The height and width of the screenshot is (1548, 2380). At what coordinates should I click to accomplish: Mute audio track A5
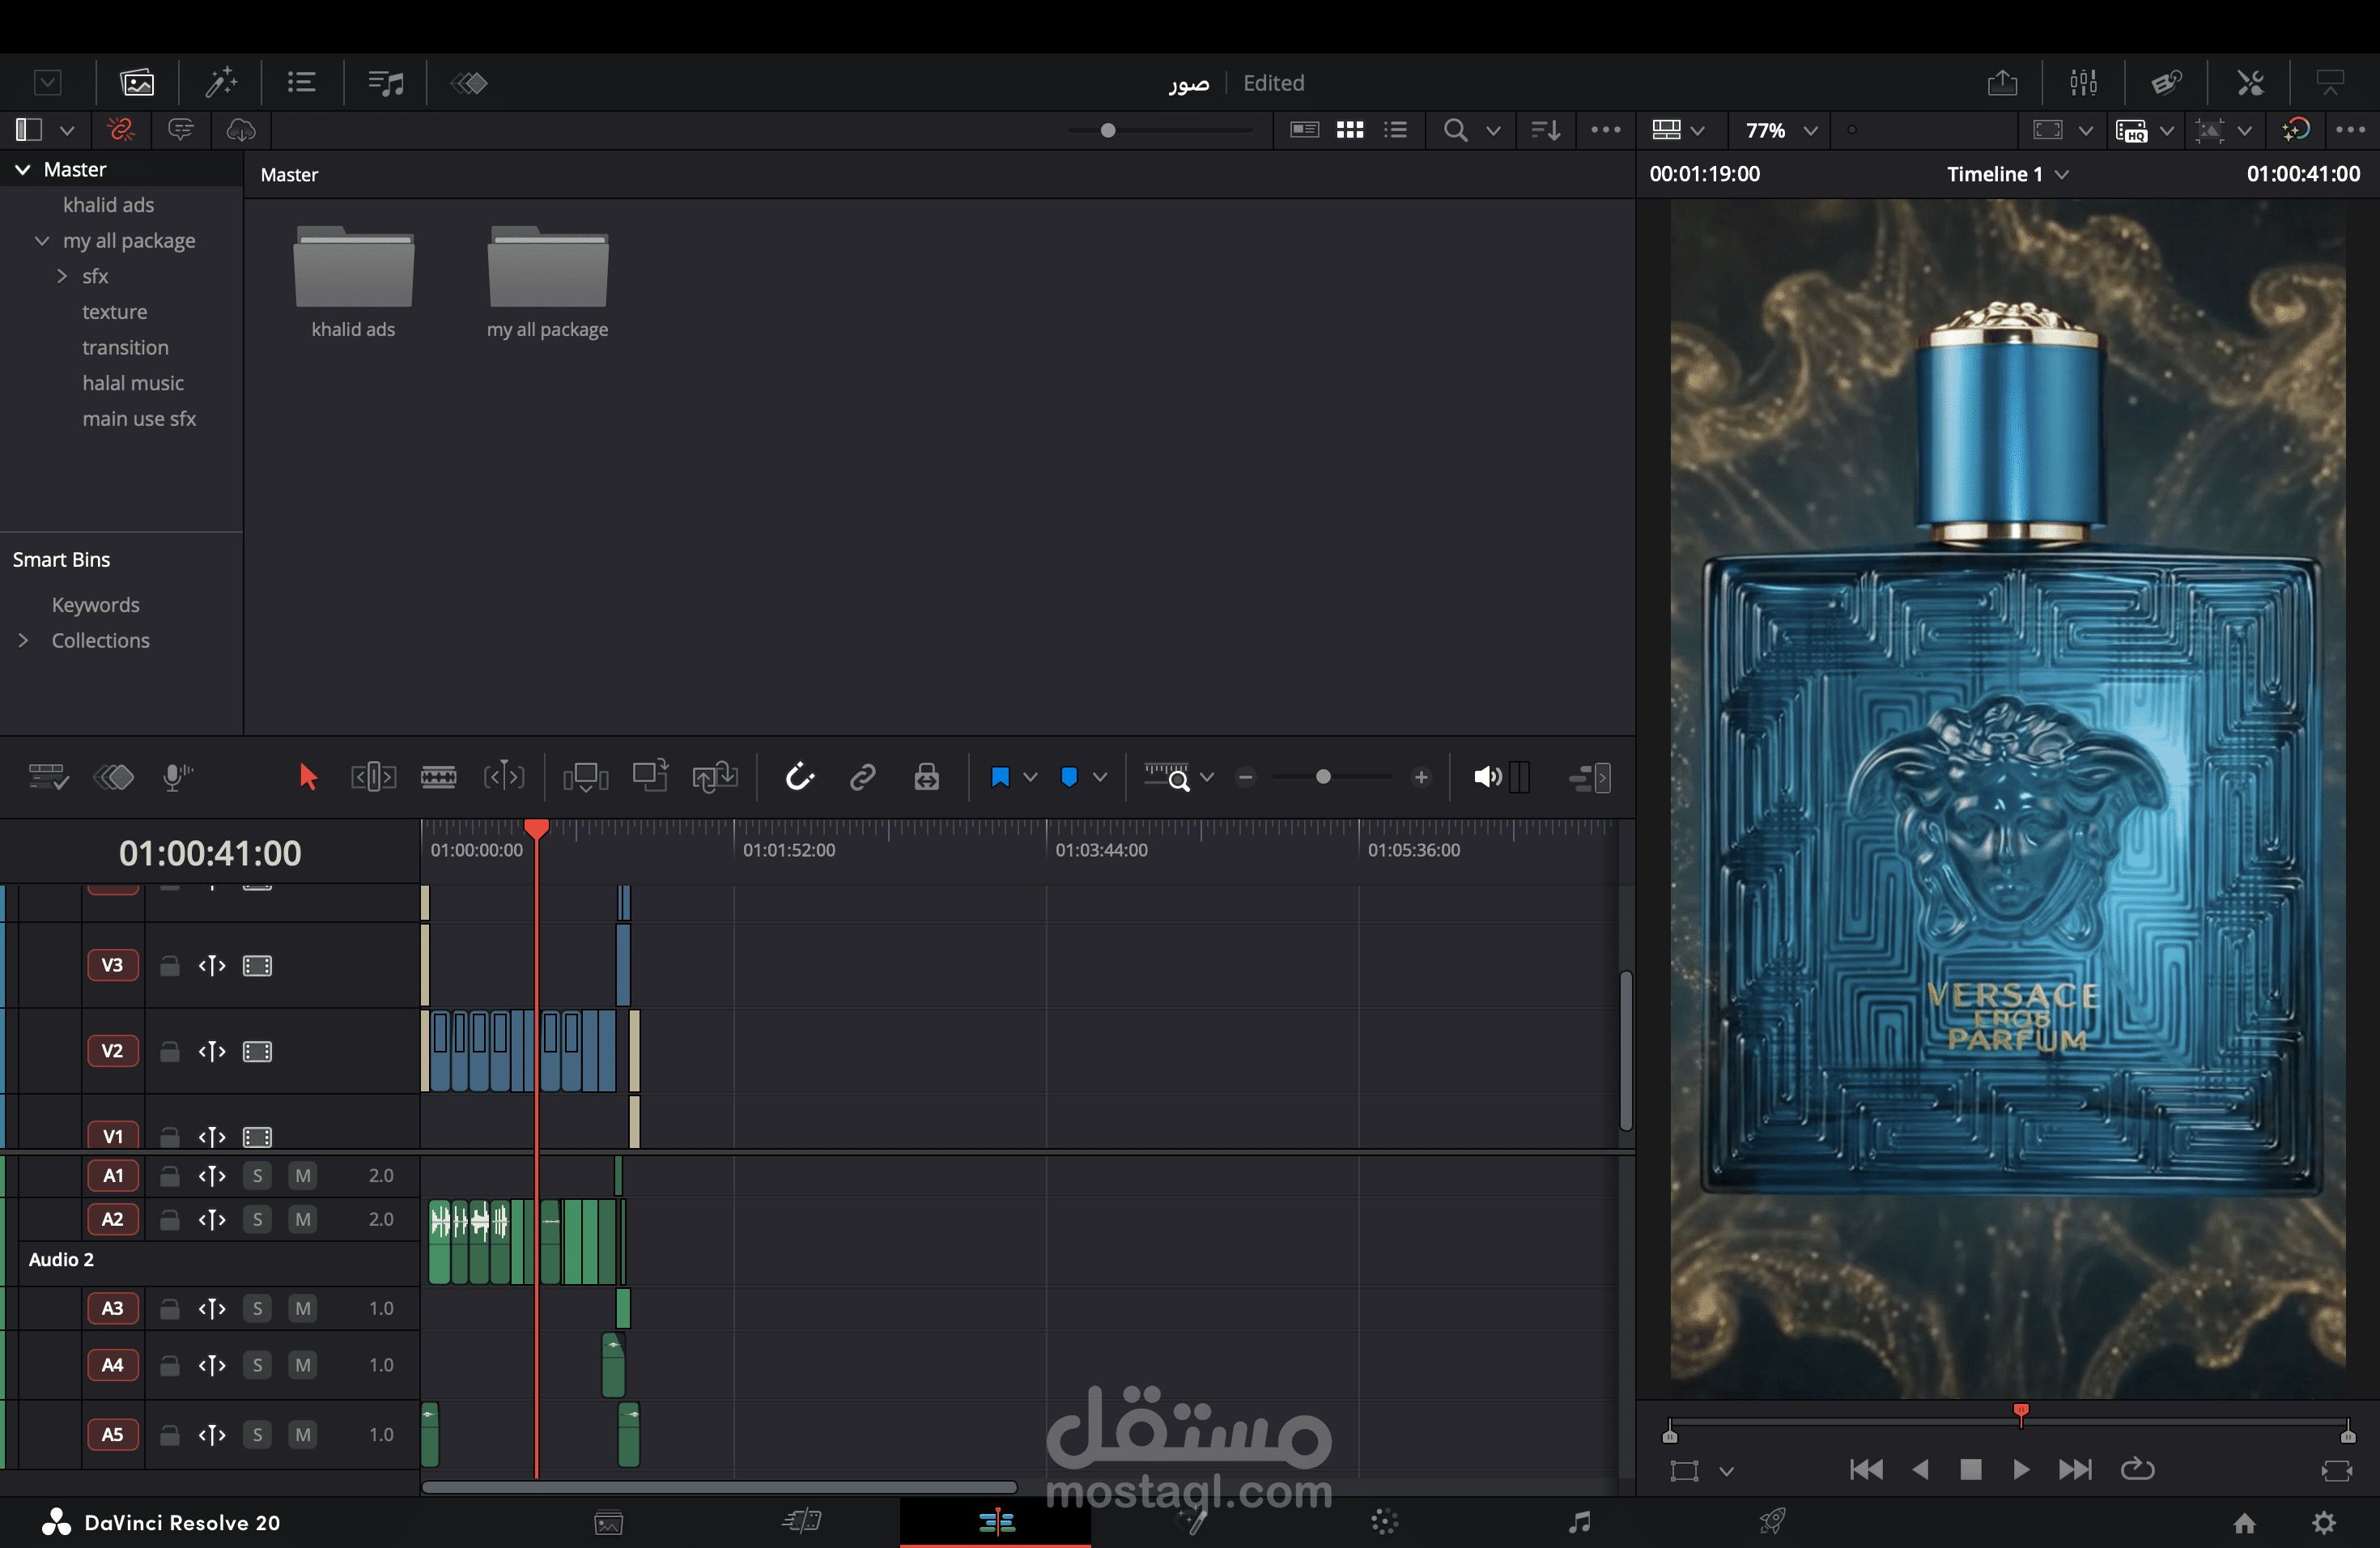303,1434
